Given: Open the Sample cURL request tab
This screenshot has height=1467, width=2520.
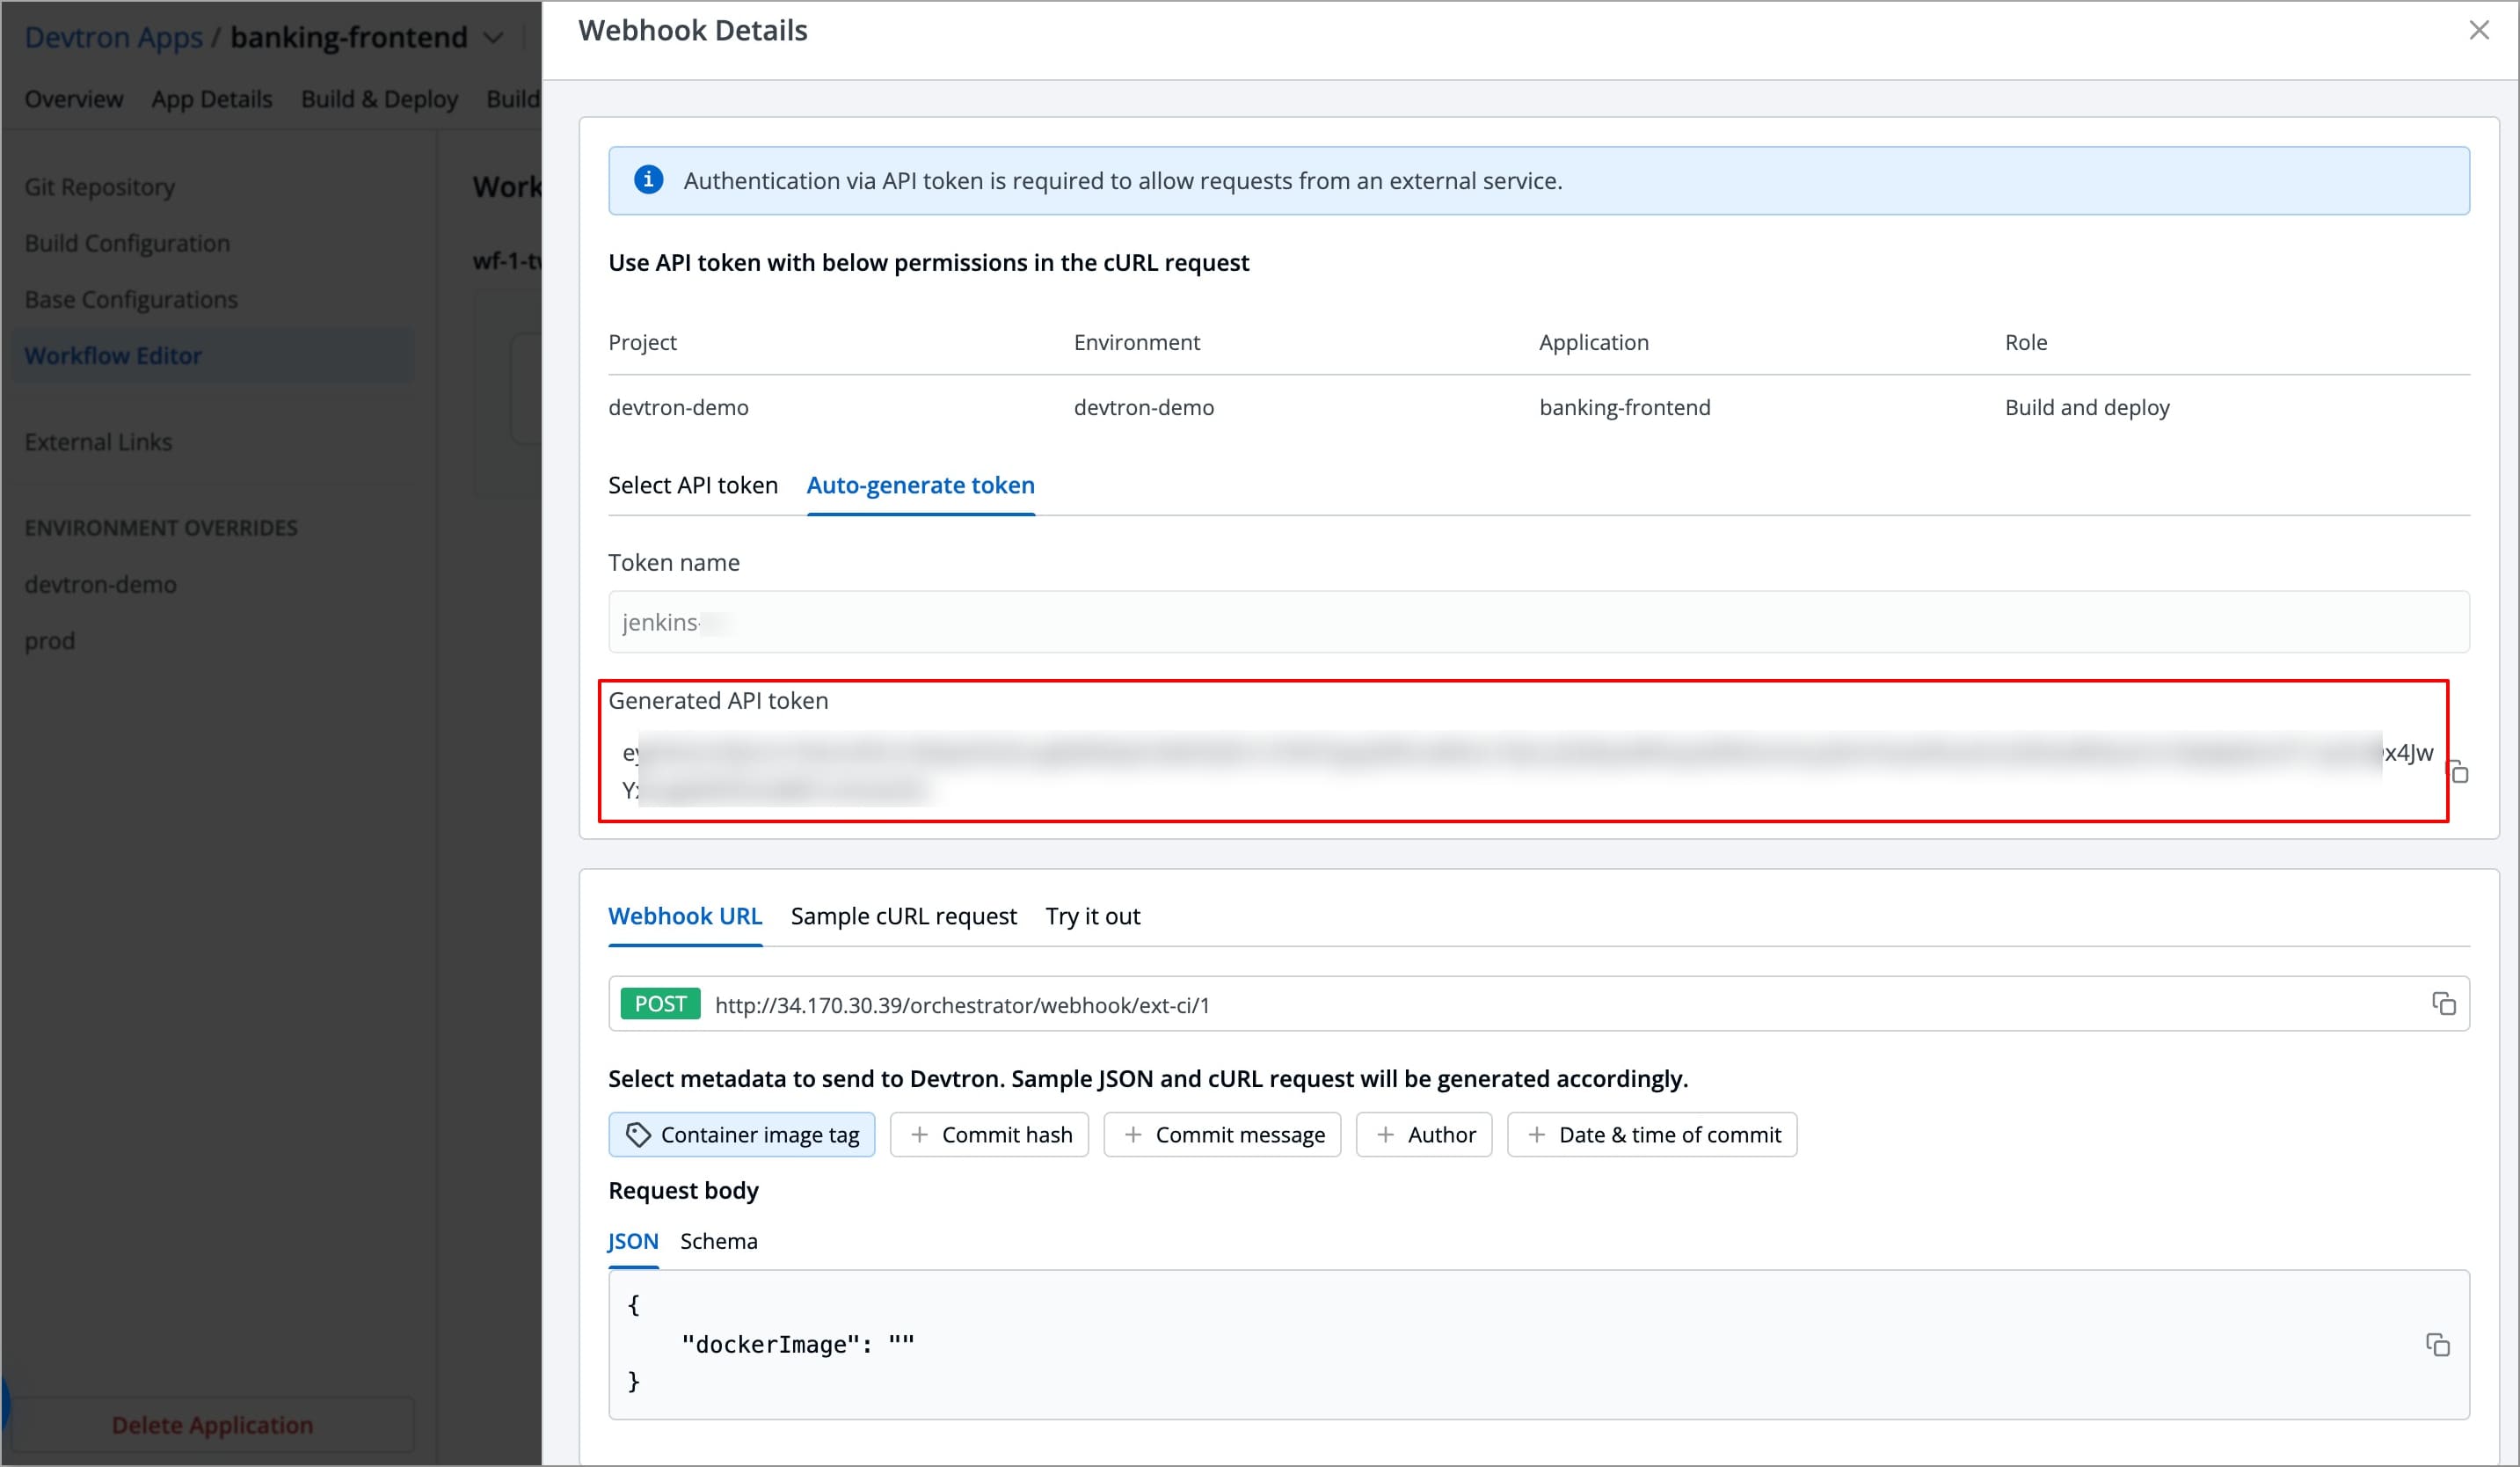Looking at the screenshot, I should click(903, 916).
